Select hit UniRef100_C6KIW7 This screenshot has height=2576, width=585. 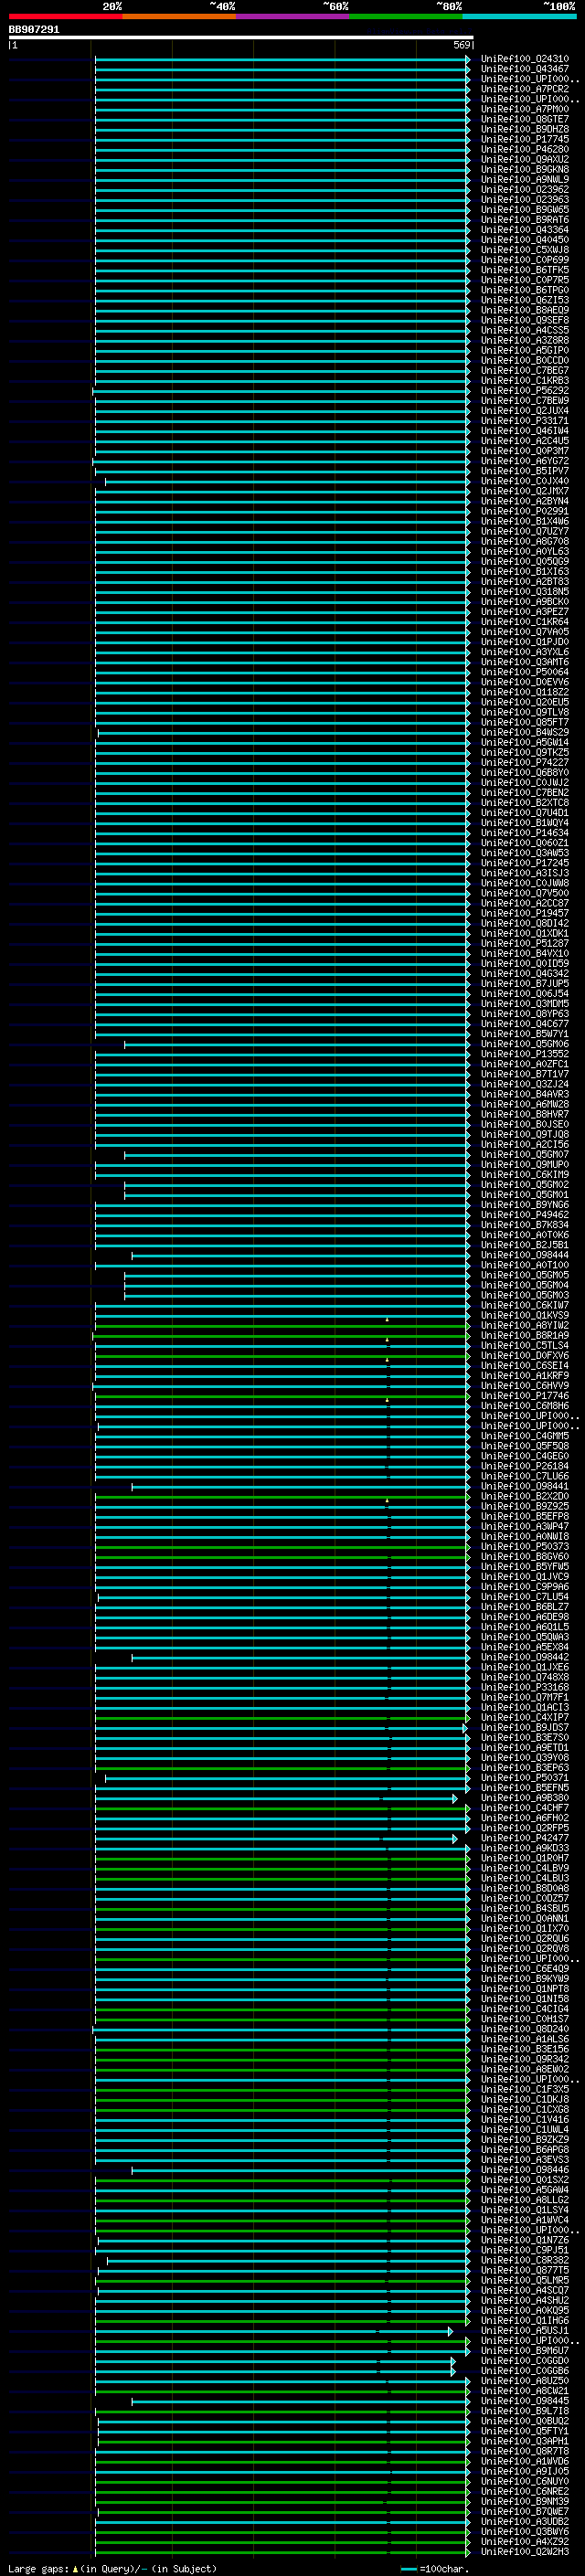point(525,1306)
